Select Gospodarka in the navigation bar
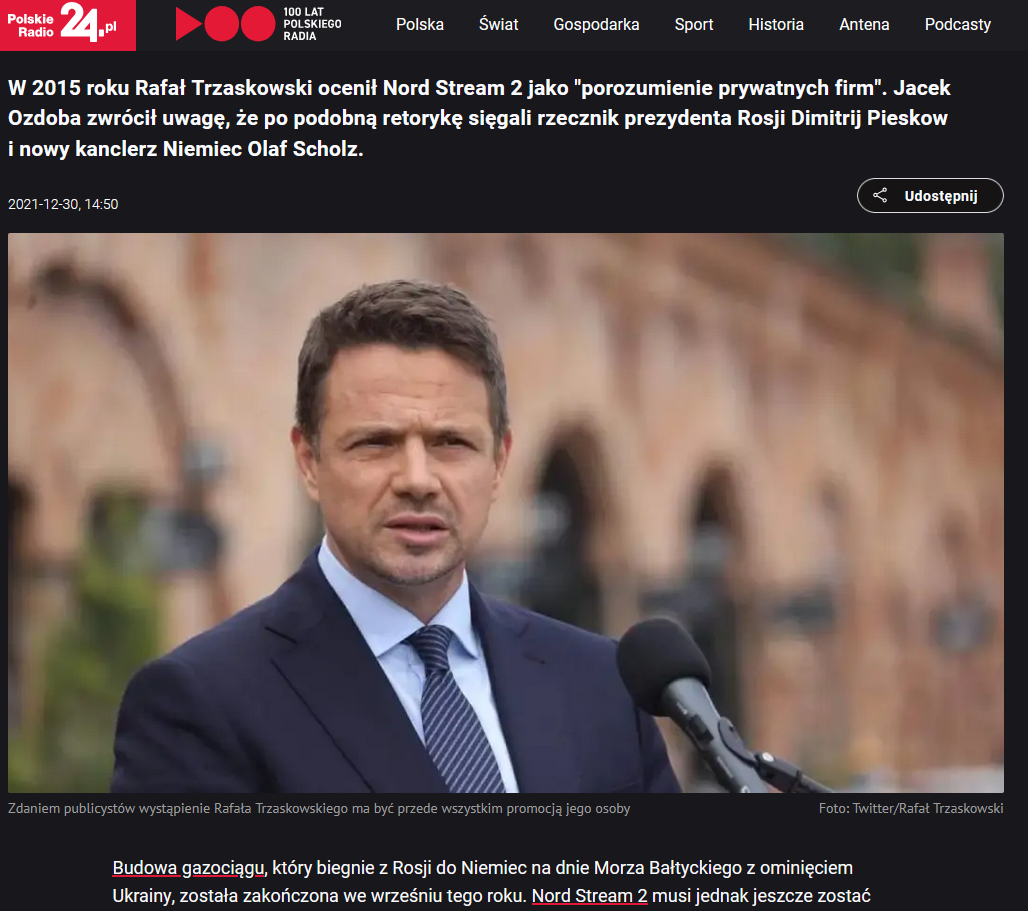Screen dimensions: 1028x911 (x=596, y=25)
